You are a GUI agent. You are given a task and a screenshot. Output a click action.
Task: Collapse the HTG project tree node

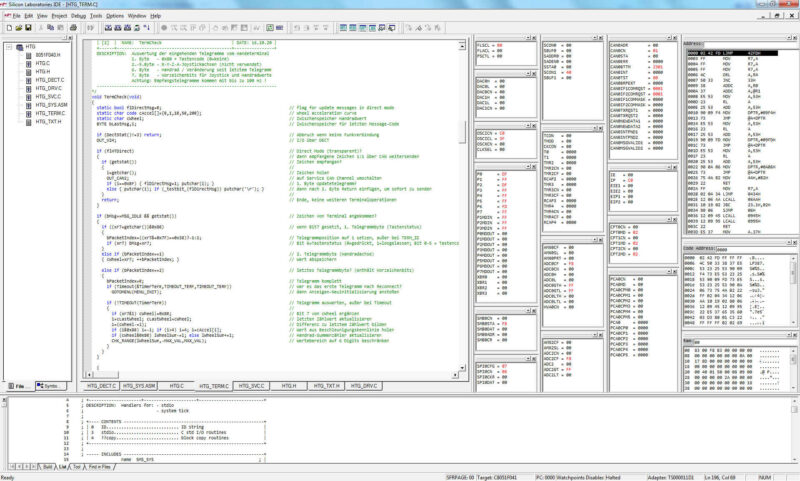coord(7,46)
